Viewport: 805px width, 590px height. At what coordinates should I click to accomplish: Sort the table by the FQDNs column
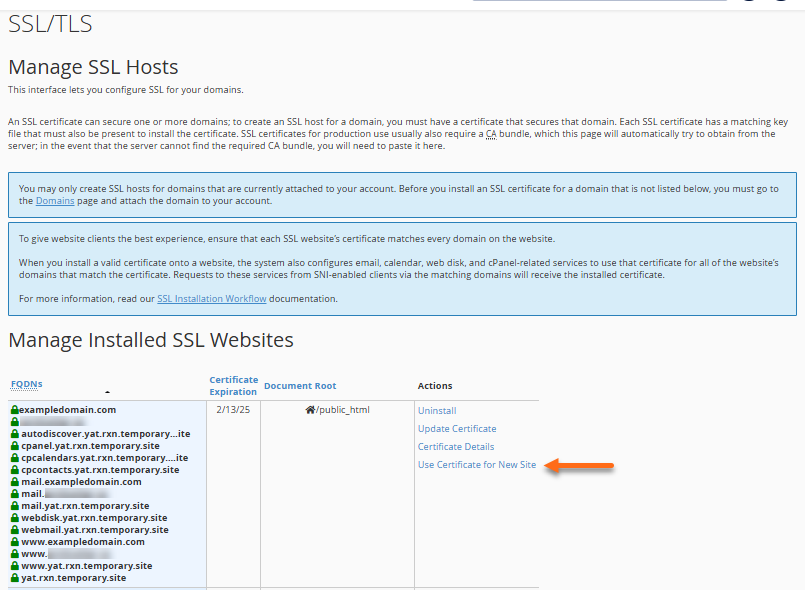point(26,384)
